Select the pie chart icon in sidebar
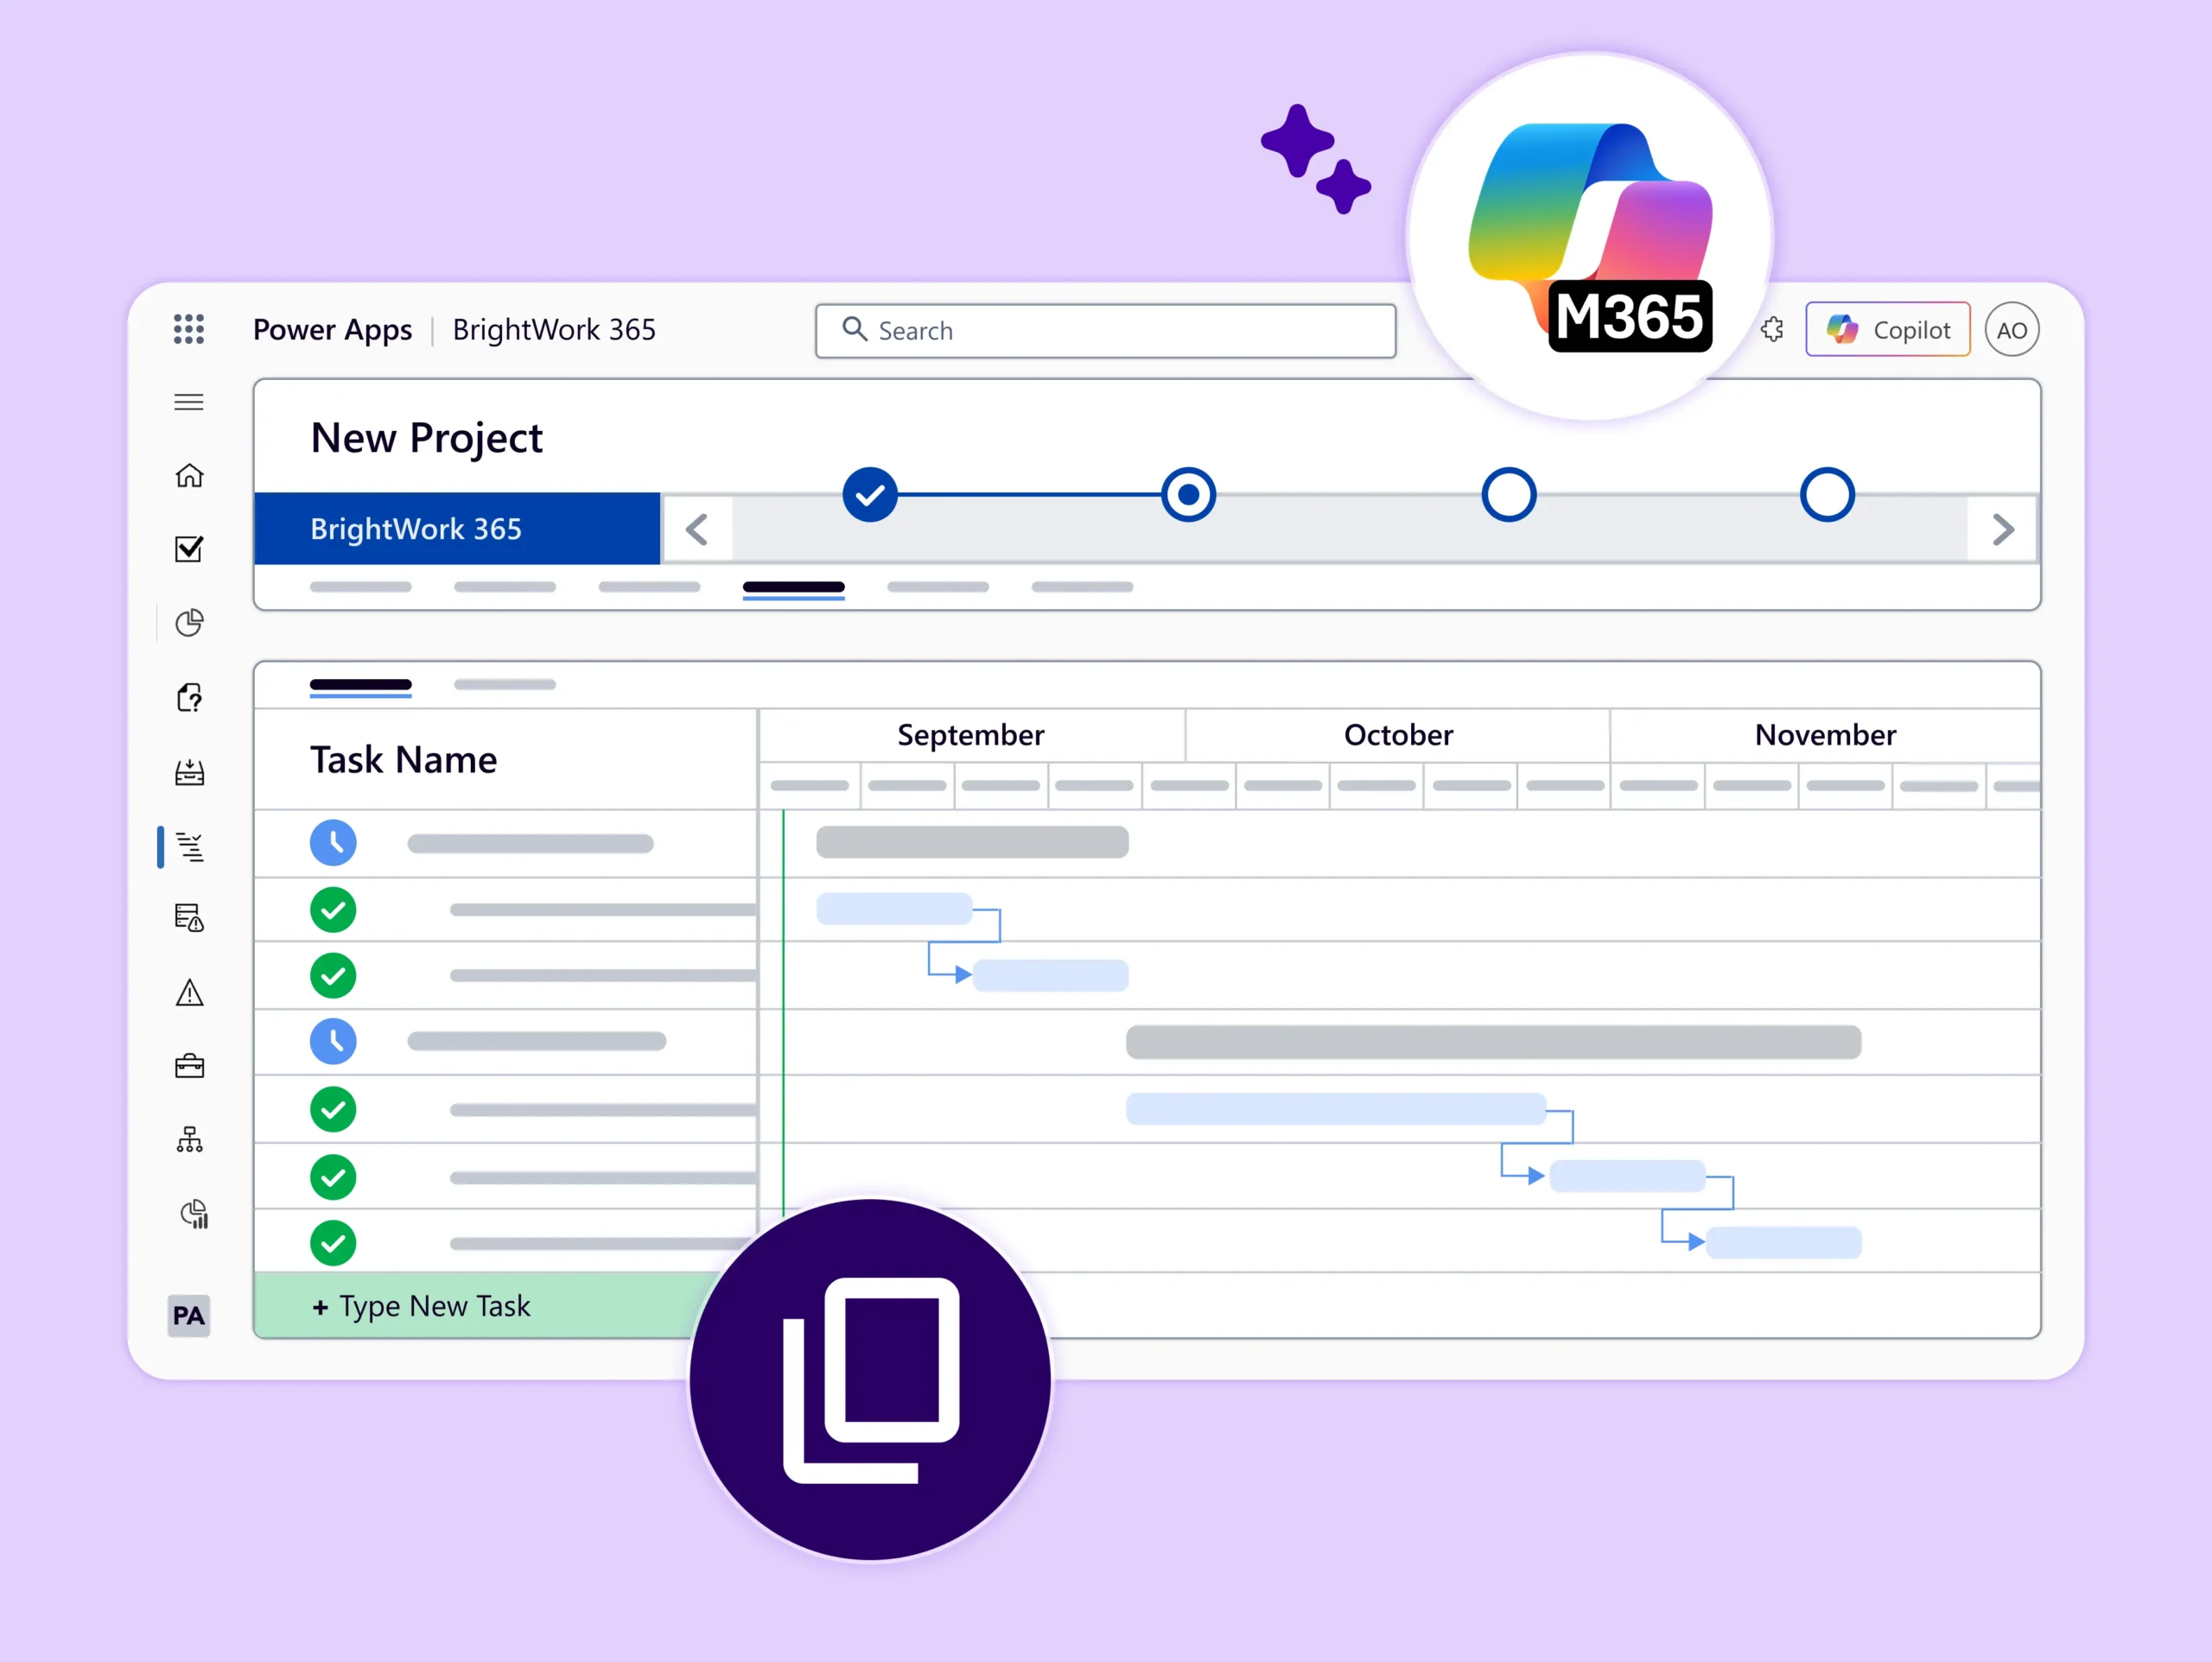The height and width of the screenshot is (1662, 2212). coord(189,623)
